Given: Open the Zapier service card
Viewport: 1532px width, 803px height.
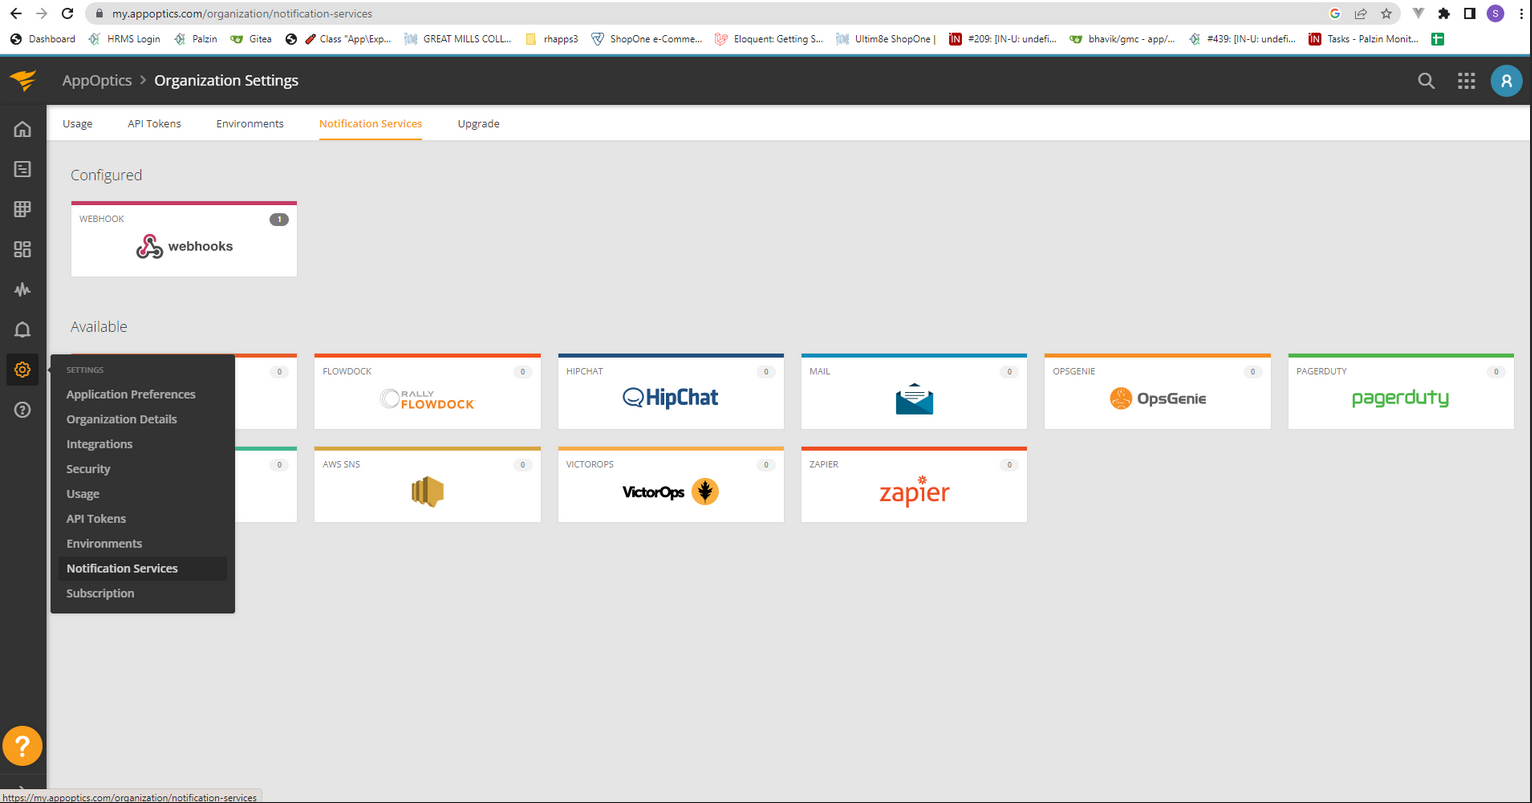Looking at the screenshot, I should [914, 485].
